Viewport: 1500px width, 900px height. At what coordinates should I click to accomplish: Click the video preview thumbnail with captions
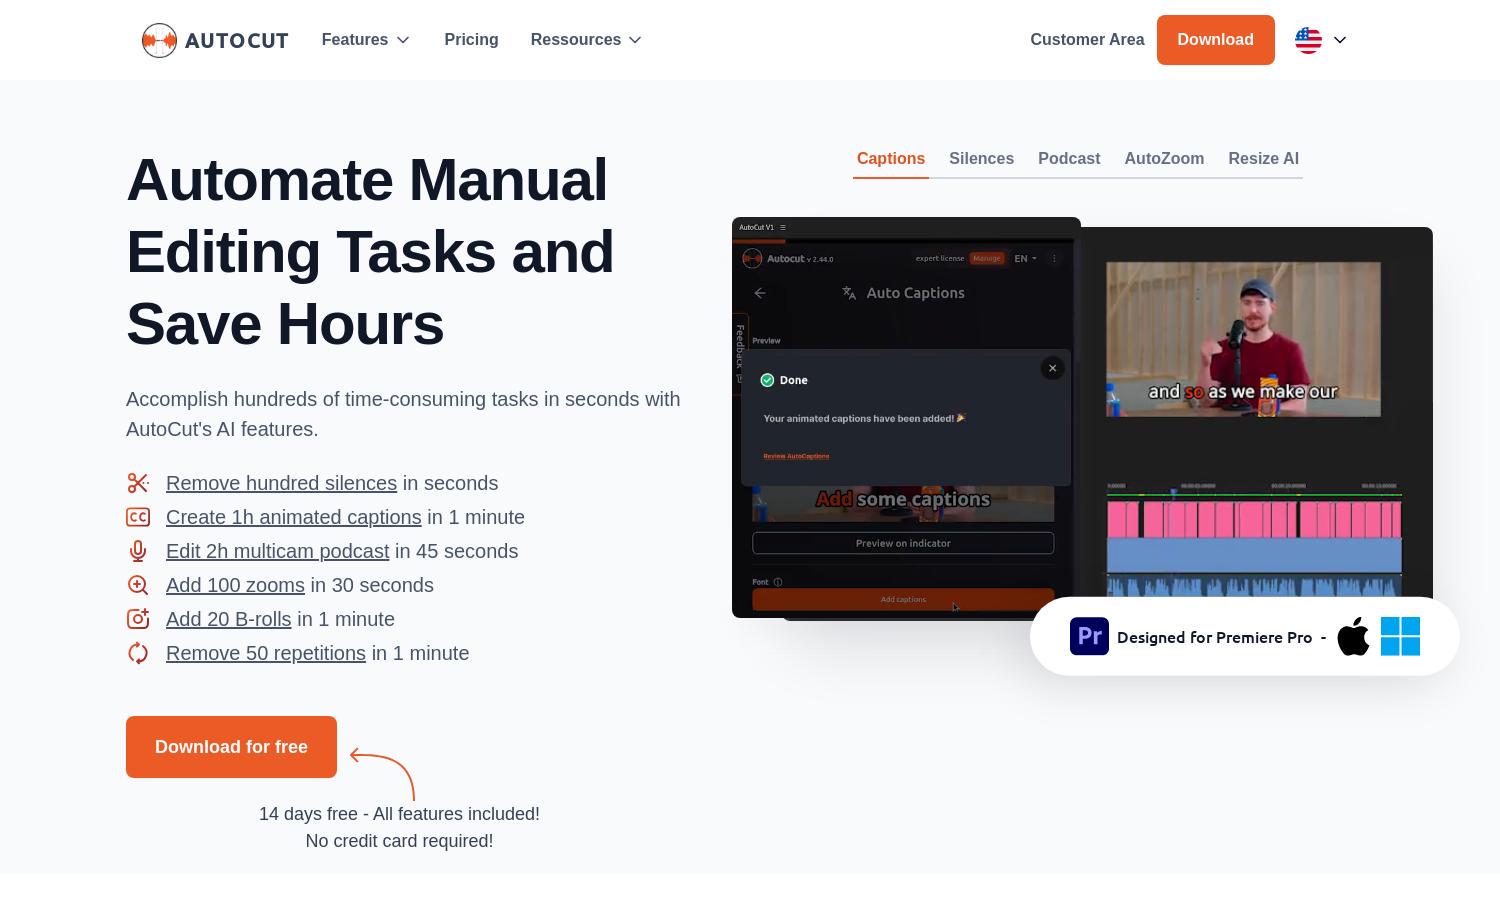click(1243, 339)
